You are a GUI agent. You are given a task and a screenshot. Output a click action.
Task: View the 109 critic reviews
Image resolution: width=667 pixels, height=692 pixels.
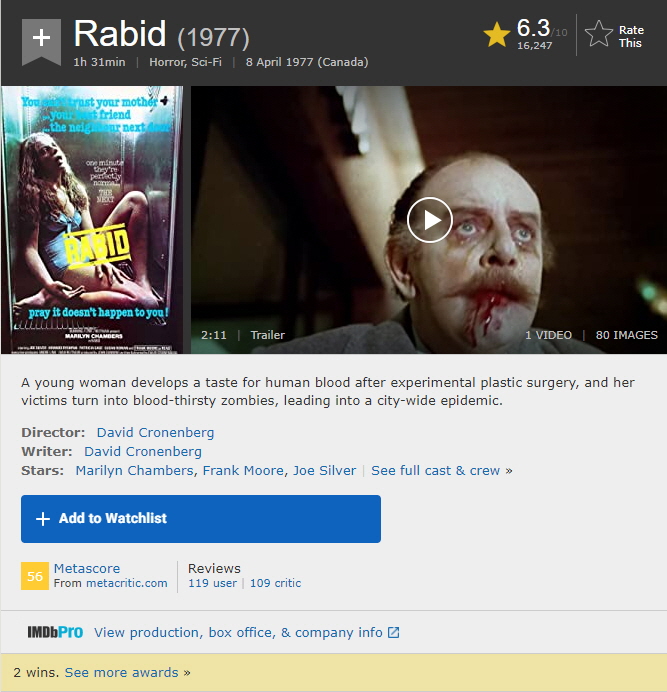275,583
